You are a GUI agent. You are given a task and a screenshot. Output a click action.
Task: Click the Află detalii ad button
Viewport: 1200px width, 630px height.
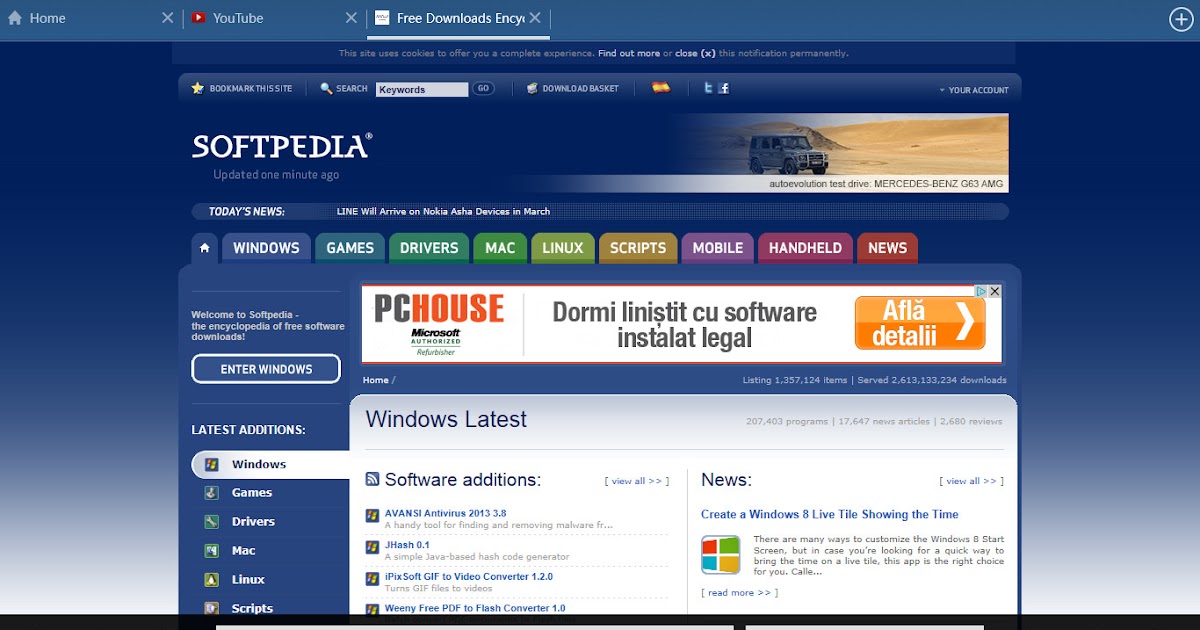pyautogui.click(x=920, y=323)
